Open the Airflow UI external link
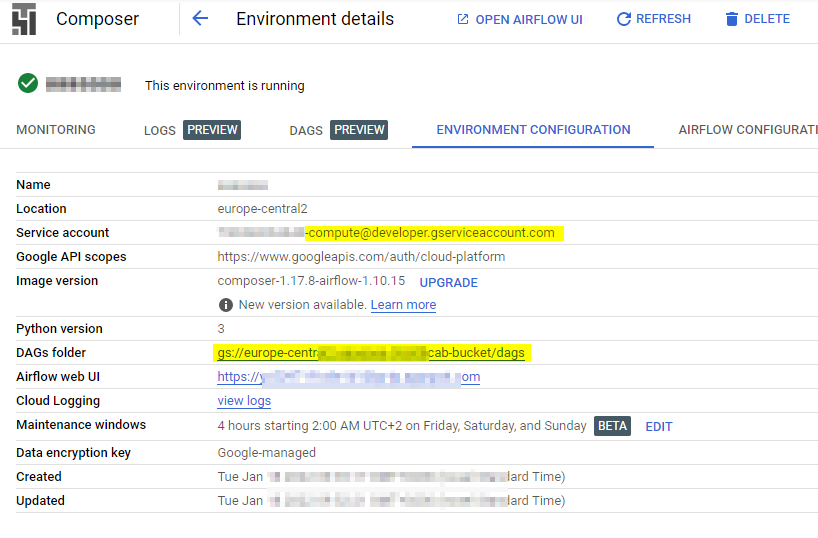This screenshot has width=818, height=538. pyautogui.click(x=520, y=19)
